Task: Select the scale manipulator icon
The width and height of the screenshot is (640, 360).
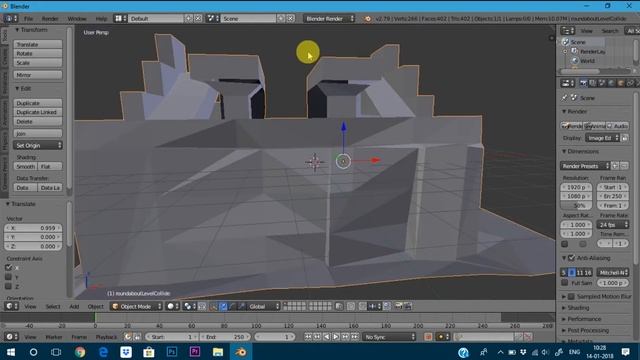Action: 242,306
